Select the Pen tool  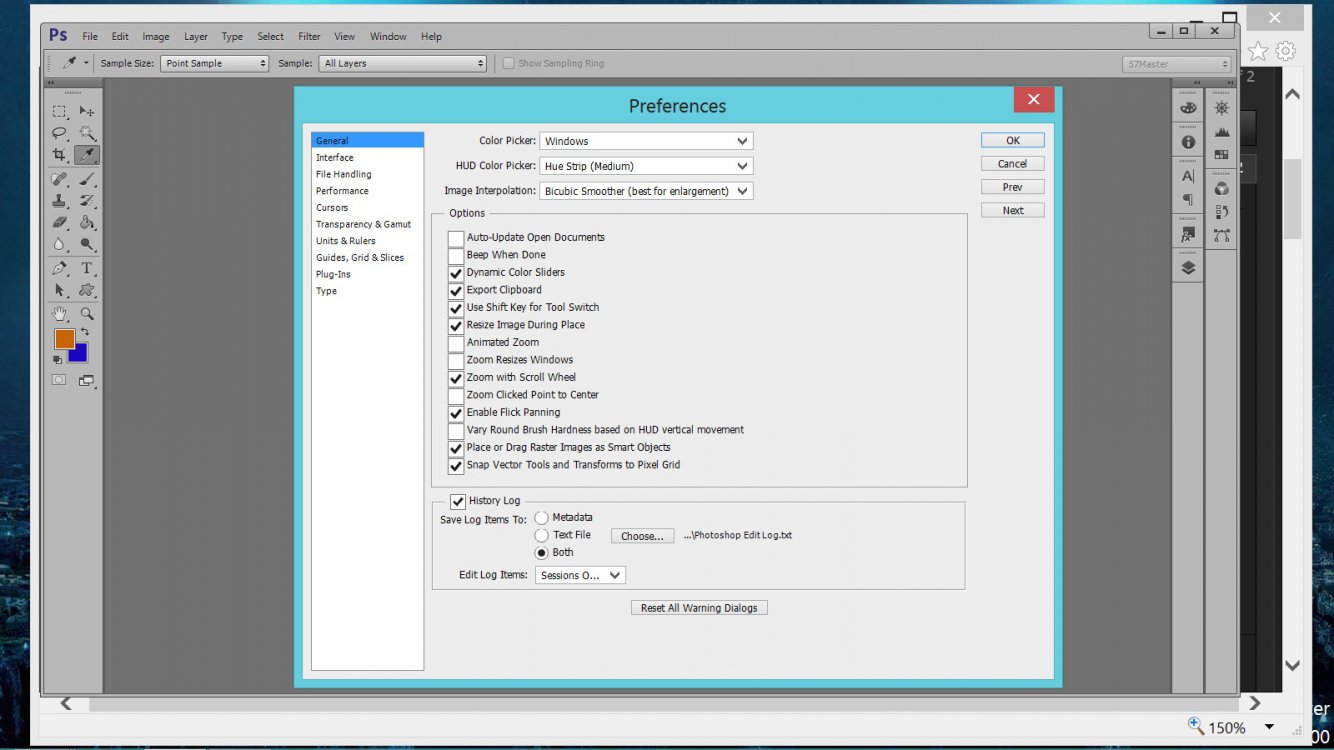(x=60, y=268)
